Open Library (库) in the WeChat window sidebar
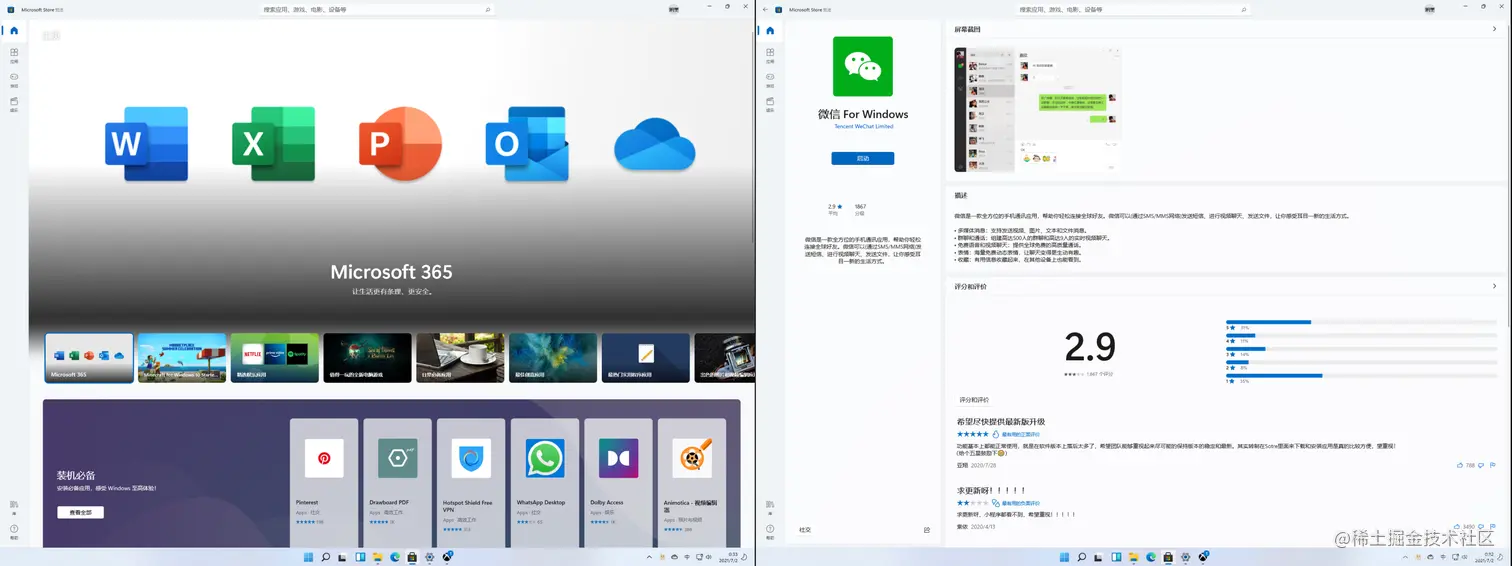The image size is (1512, 566). [x=770, y=507]
